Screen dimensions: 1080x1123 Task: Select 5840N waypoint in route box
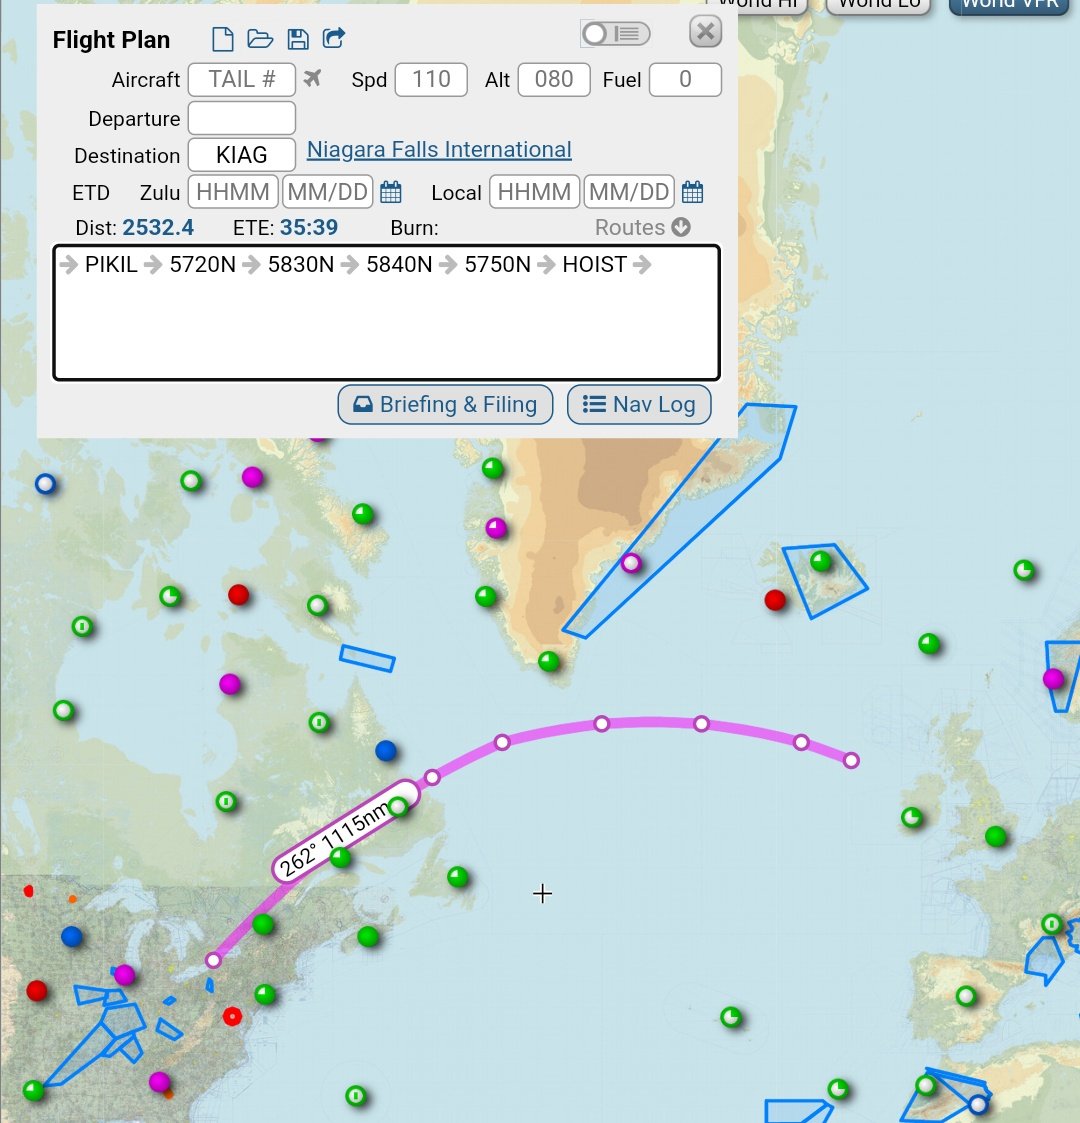tap(399, 264)
